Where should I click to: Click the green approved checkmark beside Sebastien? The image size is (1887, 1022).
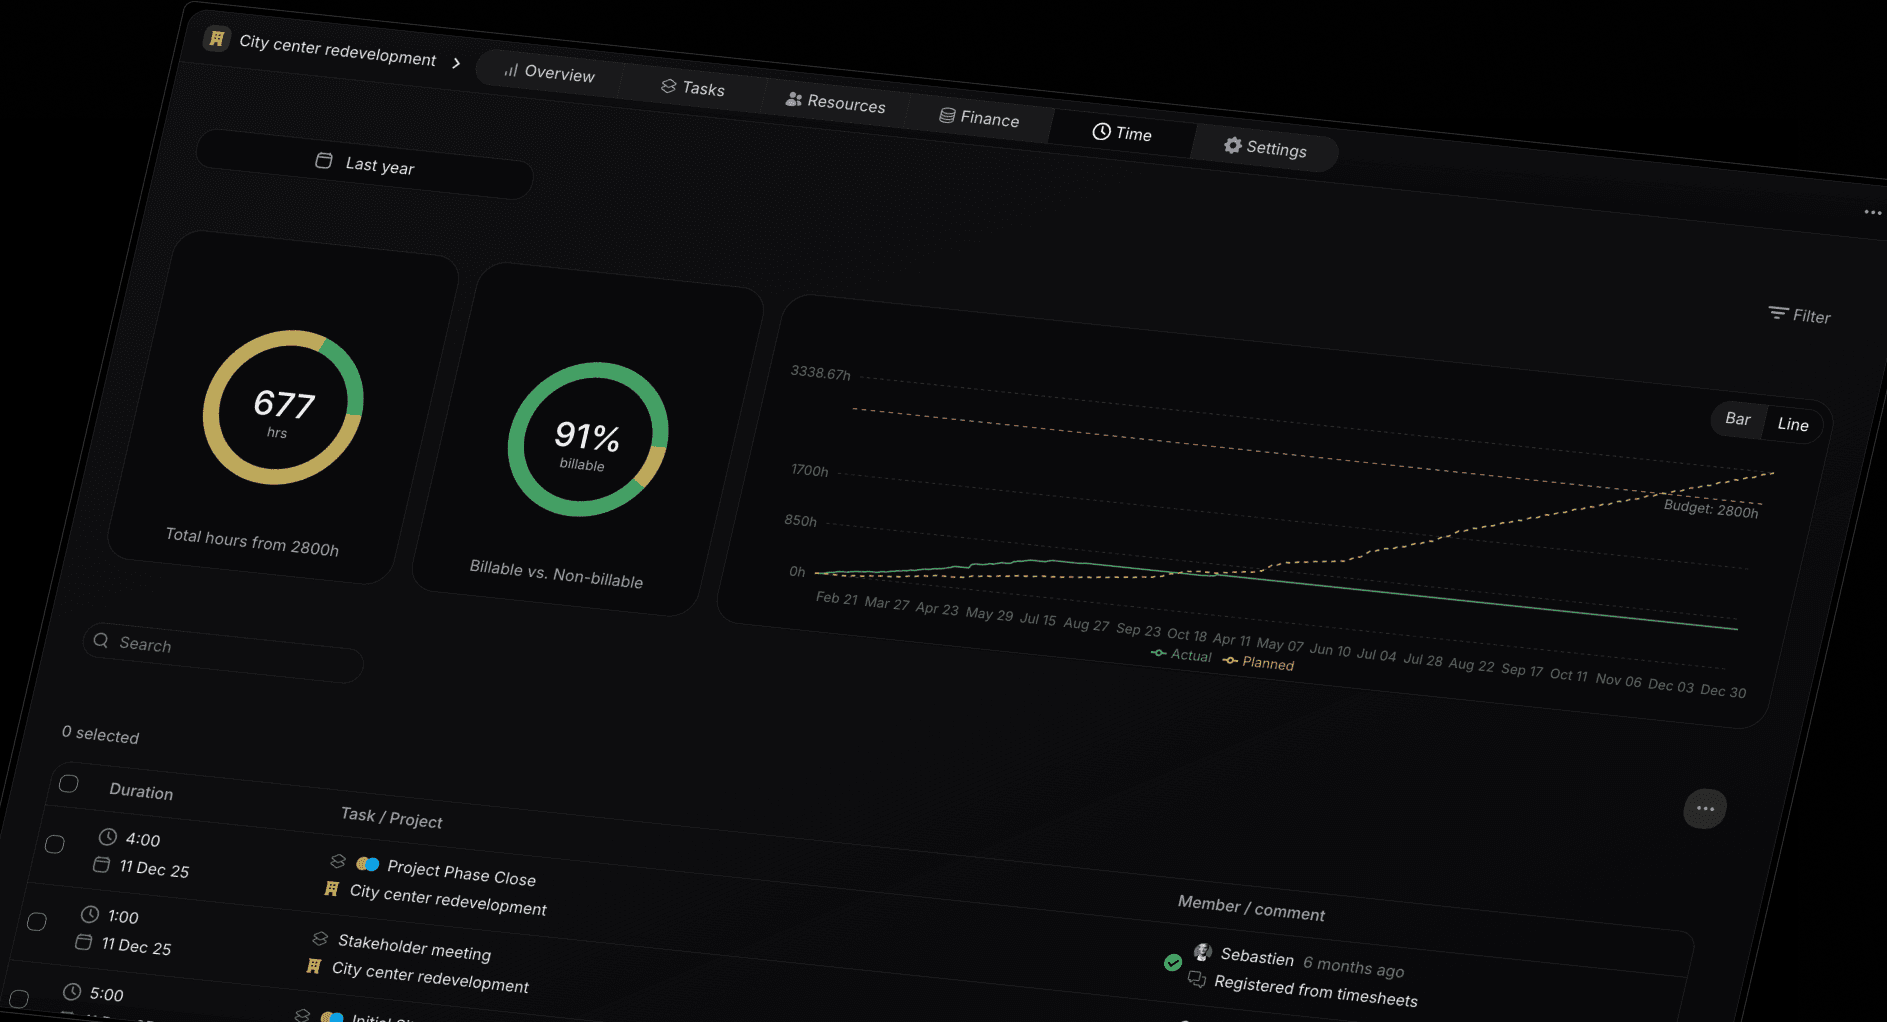(1173, 962)
